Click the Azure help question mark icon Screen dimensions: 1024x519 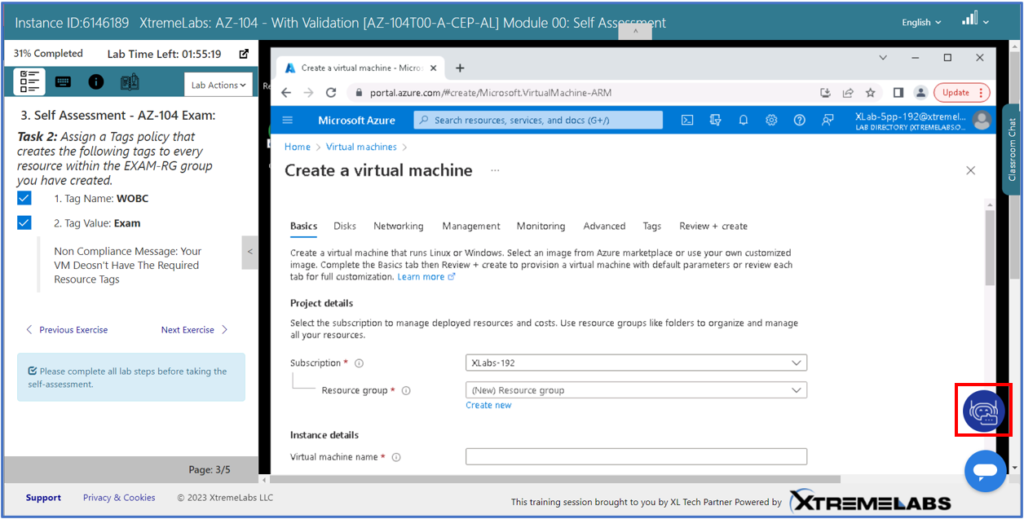(799, 120)
